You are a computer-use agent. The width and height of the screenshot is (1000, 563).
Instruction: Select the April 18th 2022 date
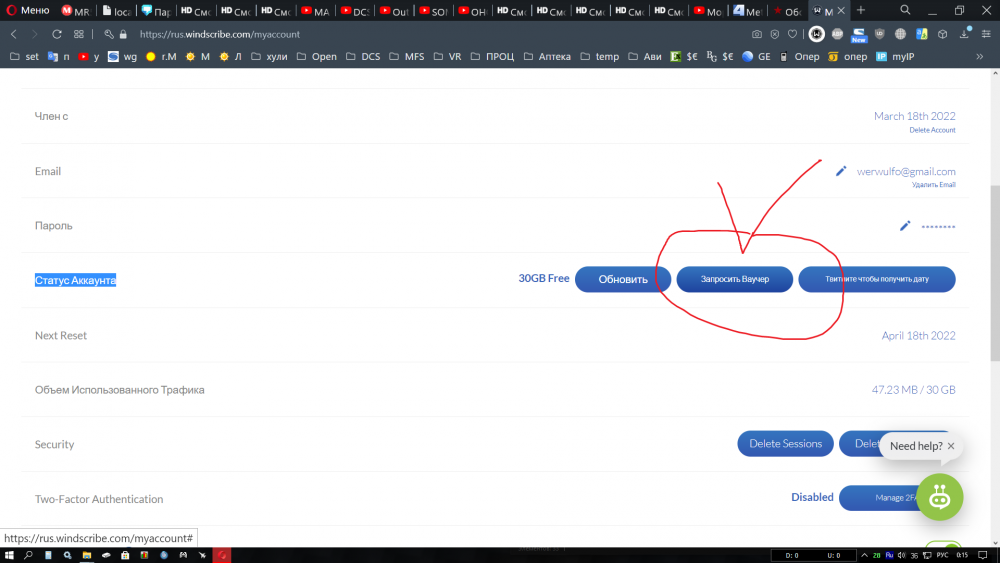pos(918,335)
